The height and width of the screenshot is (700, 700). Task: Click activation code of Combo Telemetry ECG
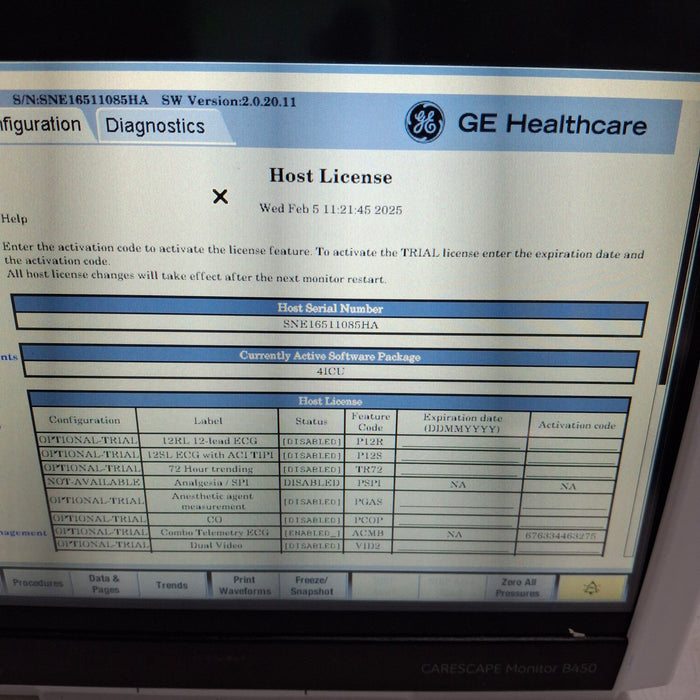click(561, 535)
